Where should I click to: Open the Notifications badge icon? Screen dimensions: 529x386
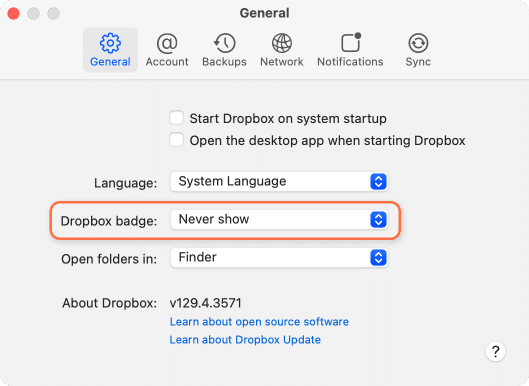pos(351,43)
